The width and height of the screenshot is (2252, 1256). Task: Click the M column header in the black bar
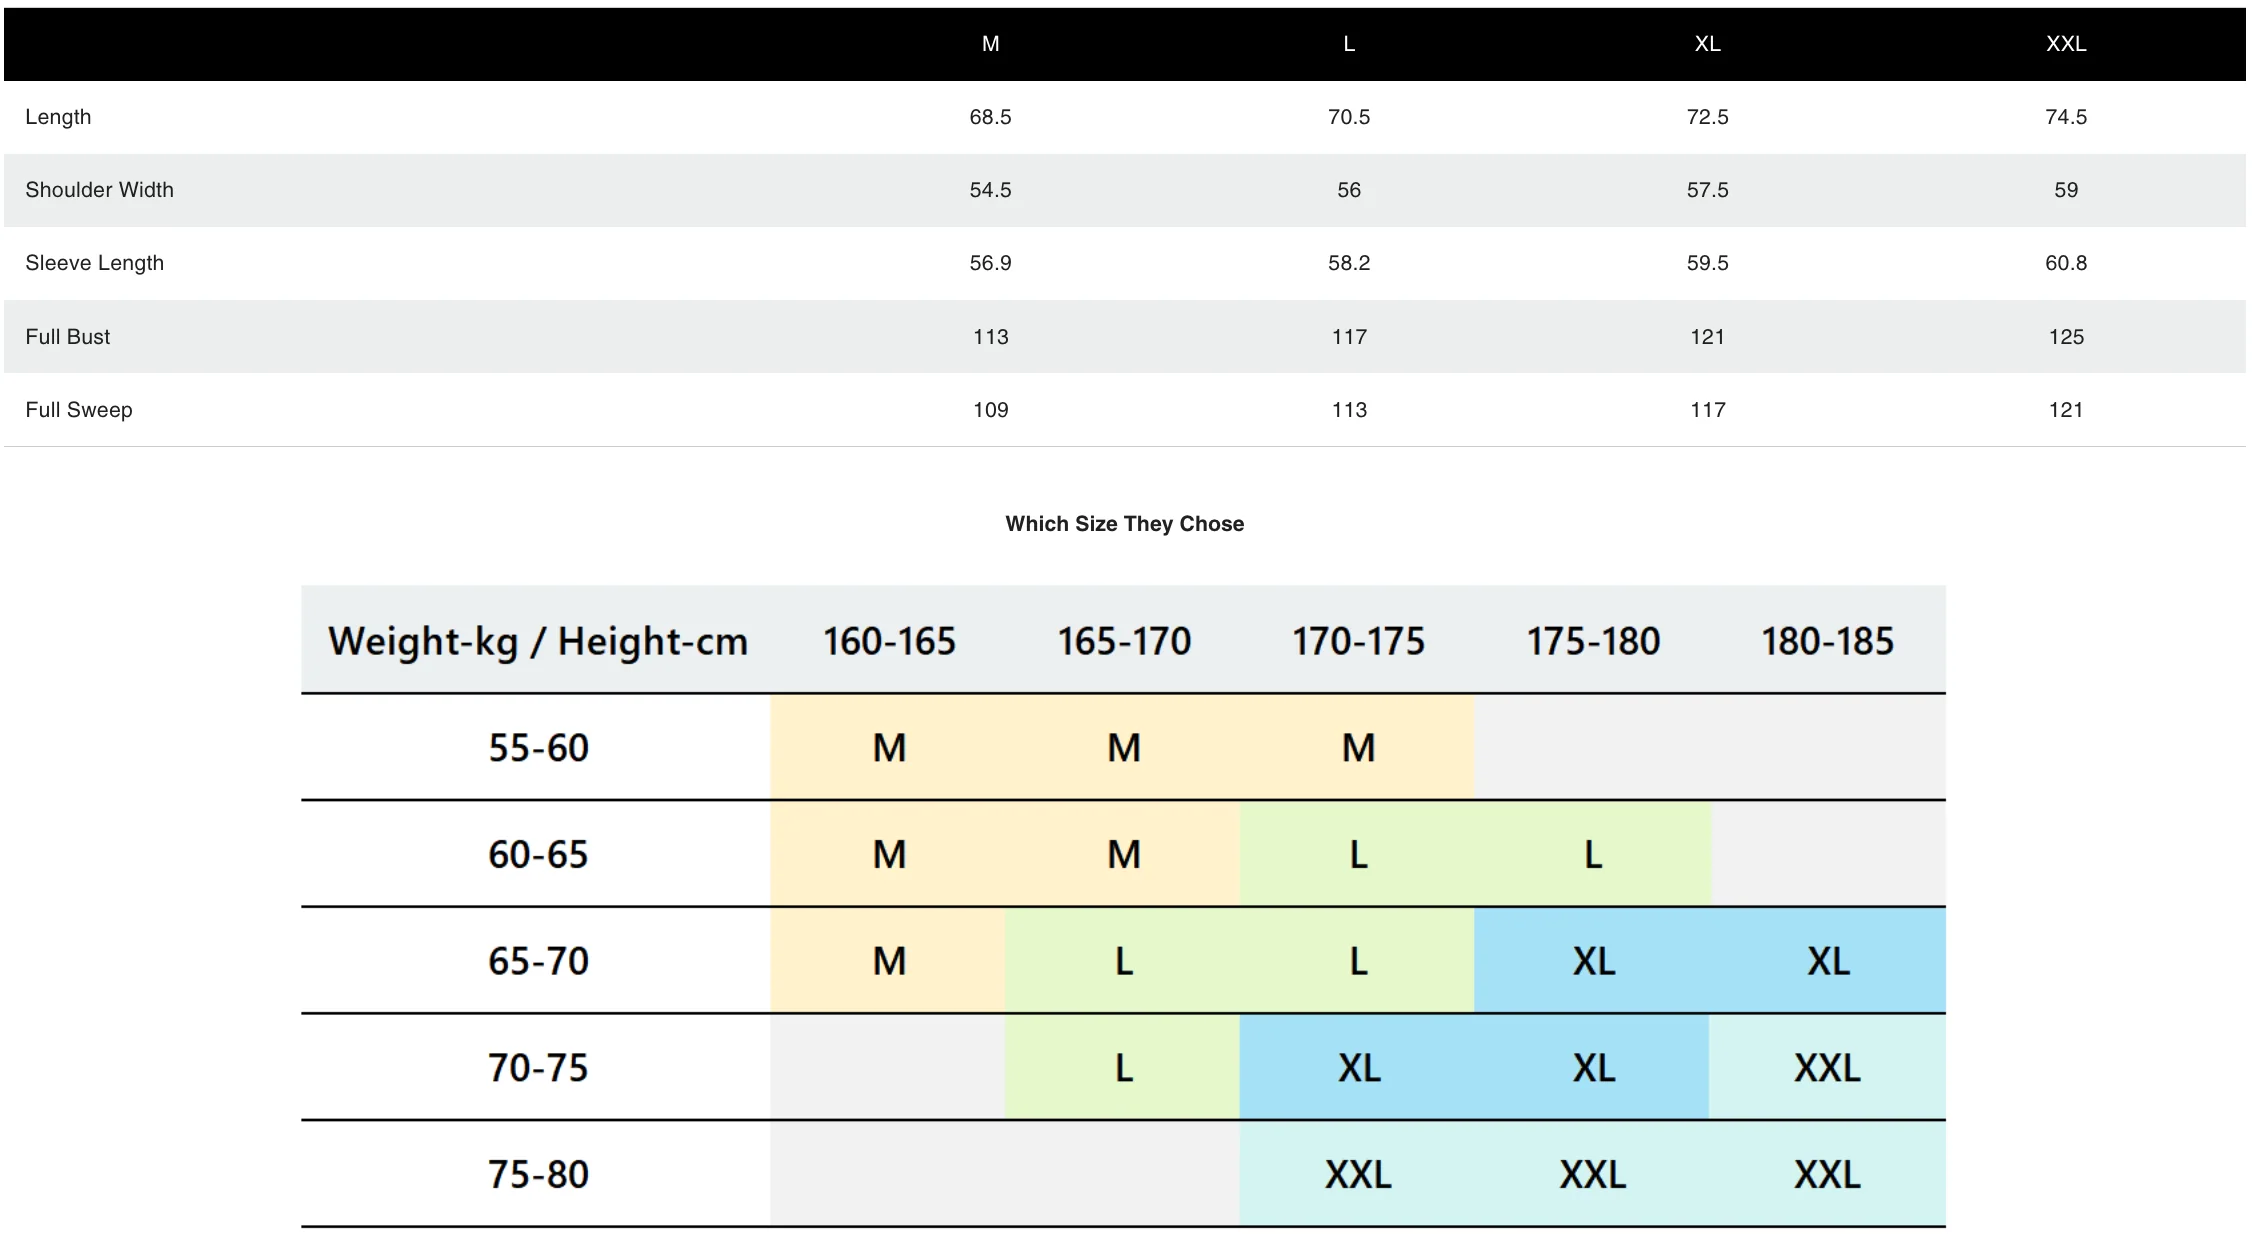(990, 44)
